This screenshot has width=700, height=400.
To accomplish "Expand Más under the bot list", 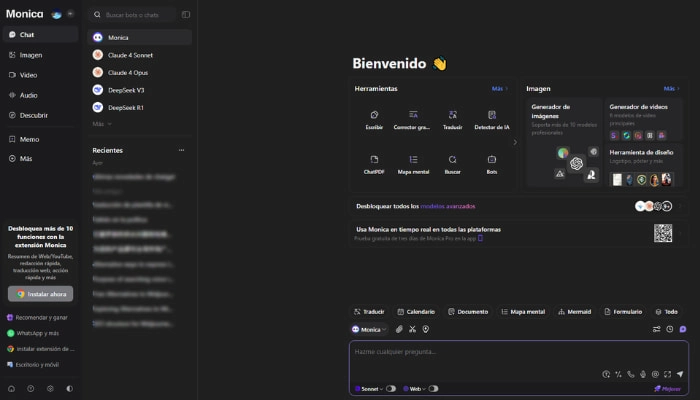I will click(x=102, y=124).
